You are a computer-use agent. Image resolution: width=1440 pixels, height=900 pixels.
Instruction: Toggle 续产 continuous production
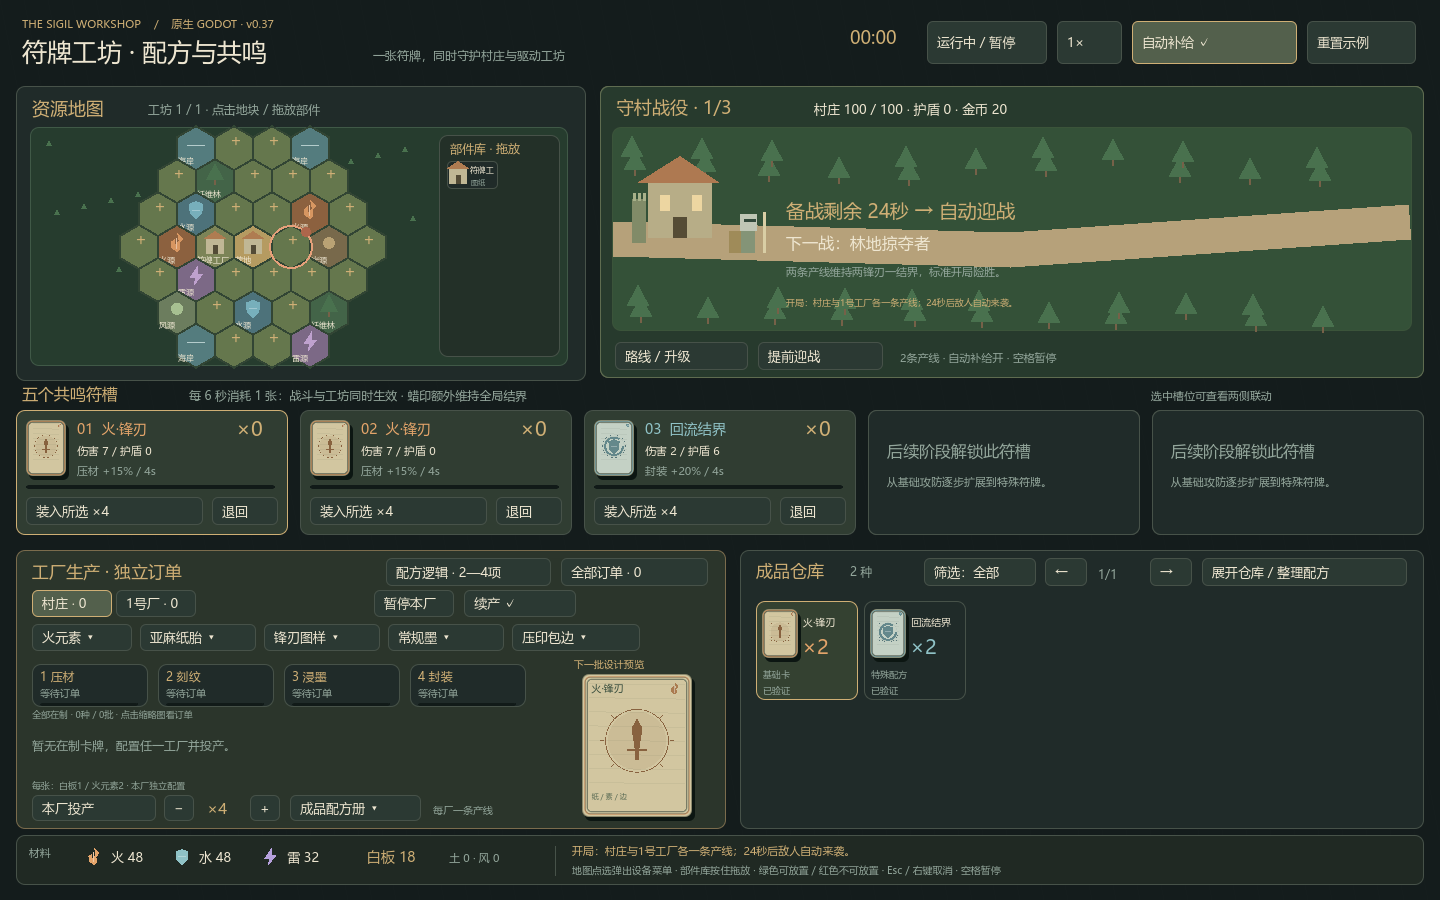coord(519,603)
